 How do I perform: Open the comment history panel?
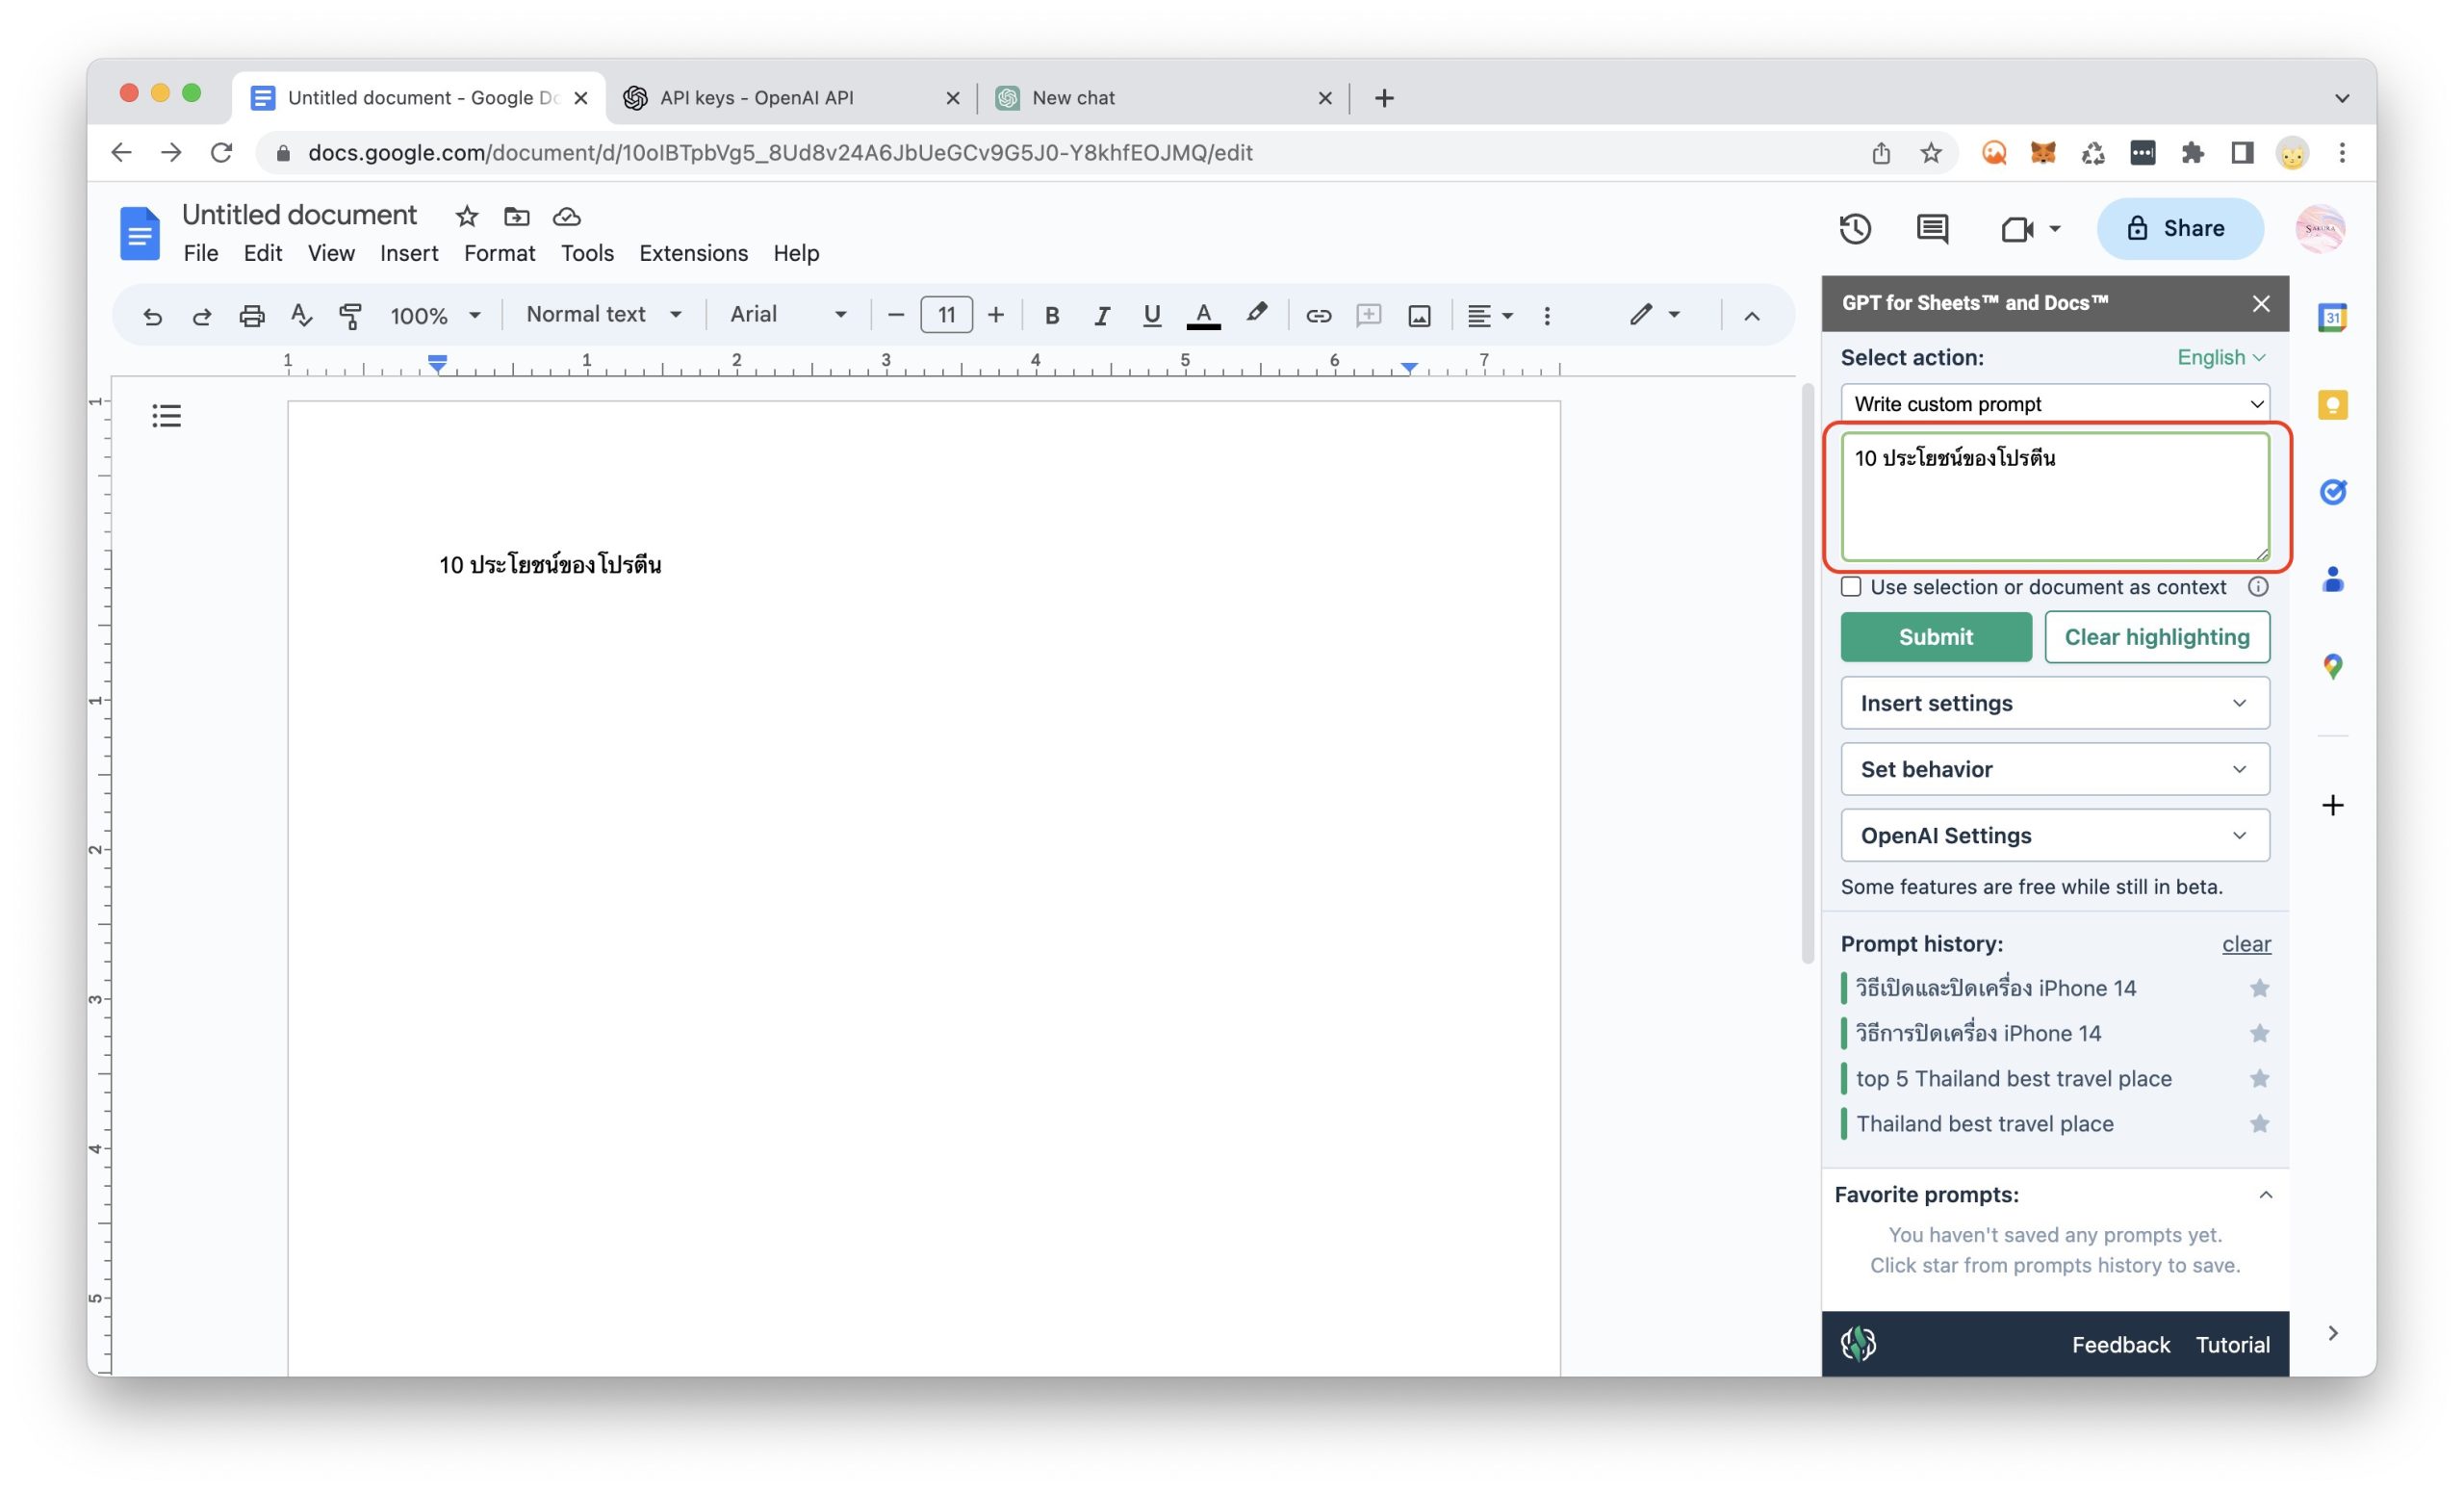click(x=1931, y=228)
